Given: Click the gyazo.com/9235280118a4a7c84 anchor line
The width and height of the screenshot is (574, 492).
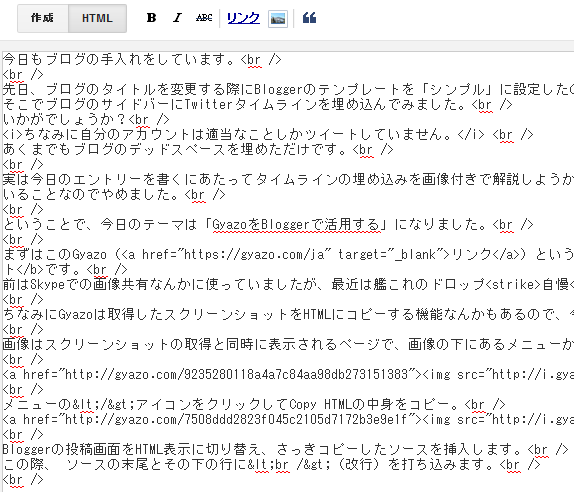Looking at the screenshot, I should coord(288,374).
